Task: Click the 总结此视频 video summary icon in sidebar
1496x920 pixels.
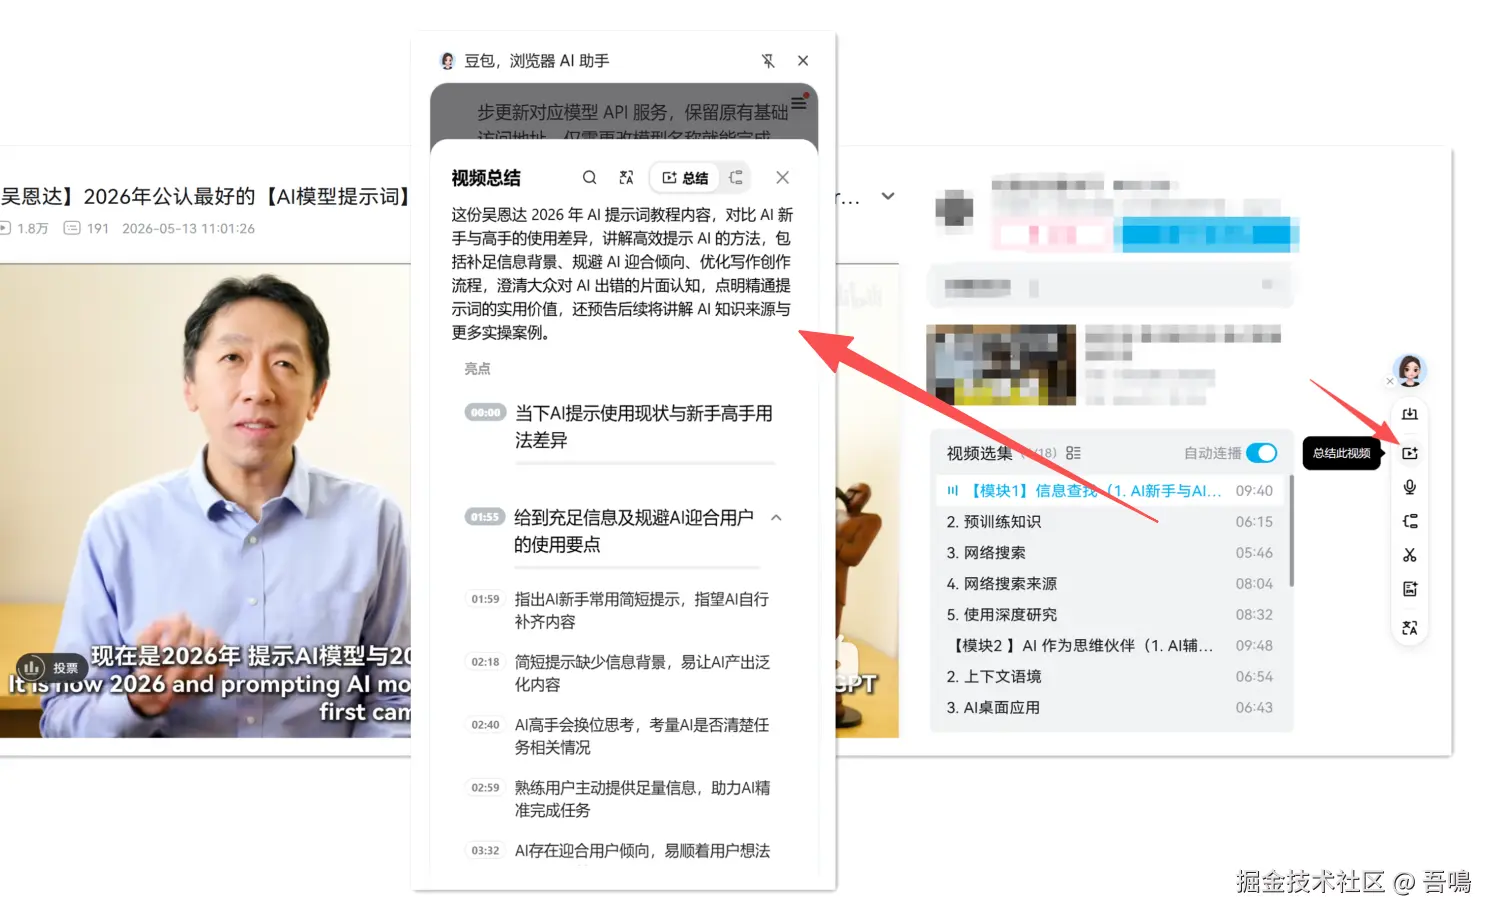Action: [1410, 453]
